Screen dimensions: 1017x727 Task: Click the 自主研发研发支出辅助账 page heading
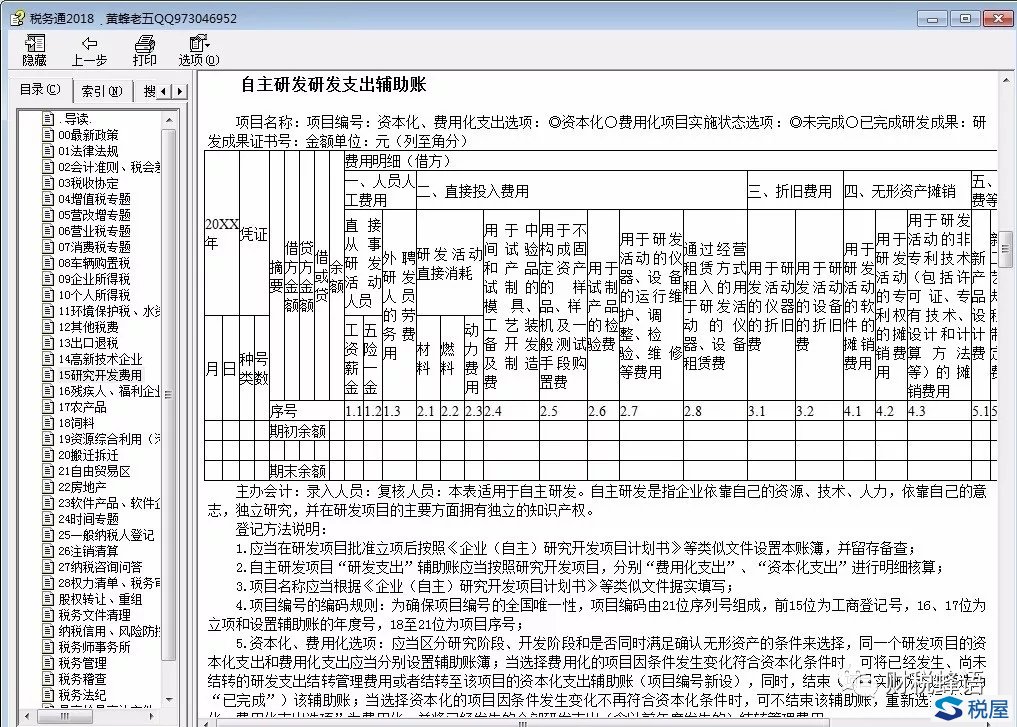(x=333, y=84)
